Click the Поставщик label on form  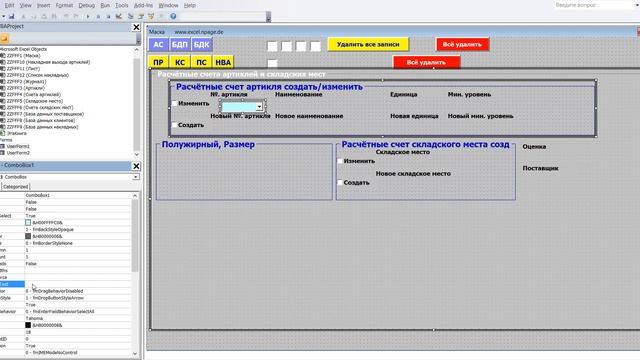[x=540, y=168]
